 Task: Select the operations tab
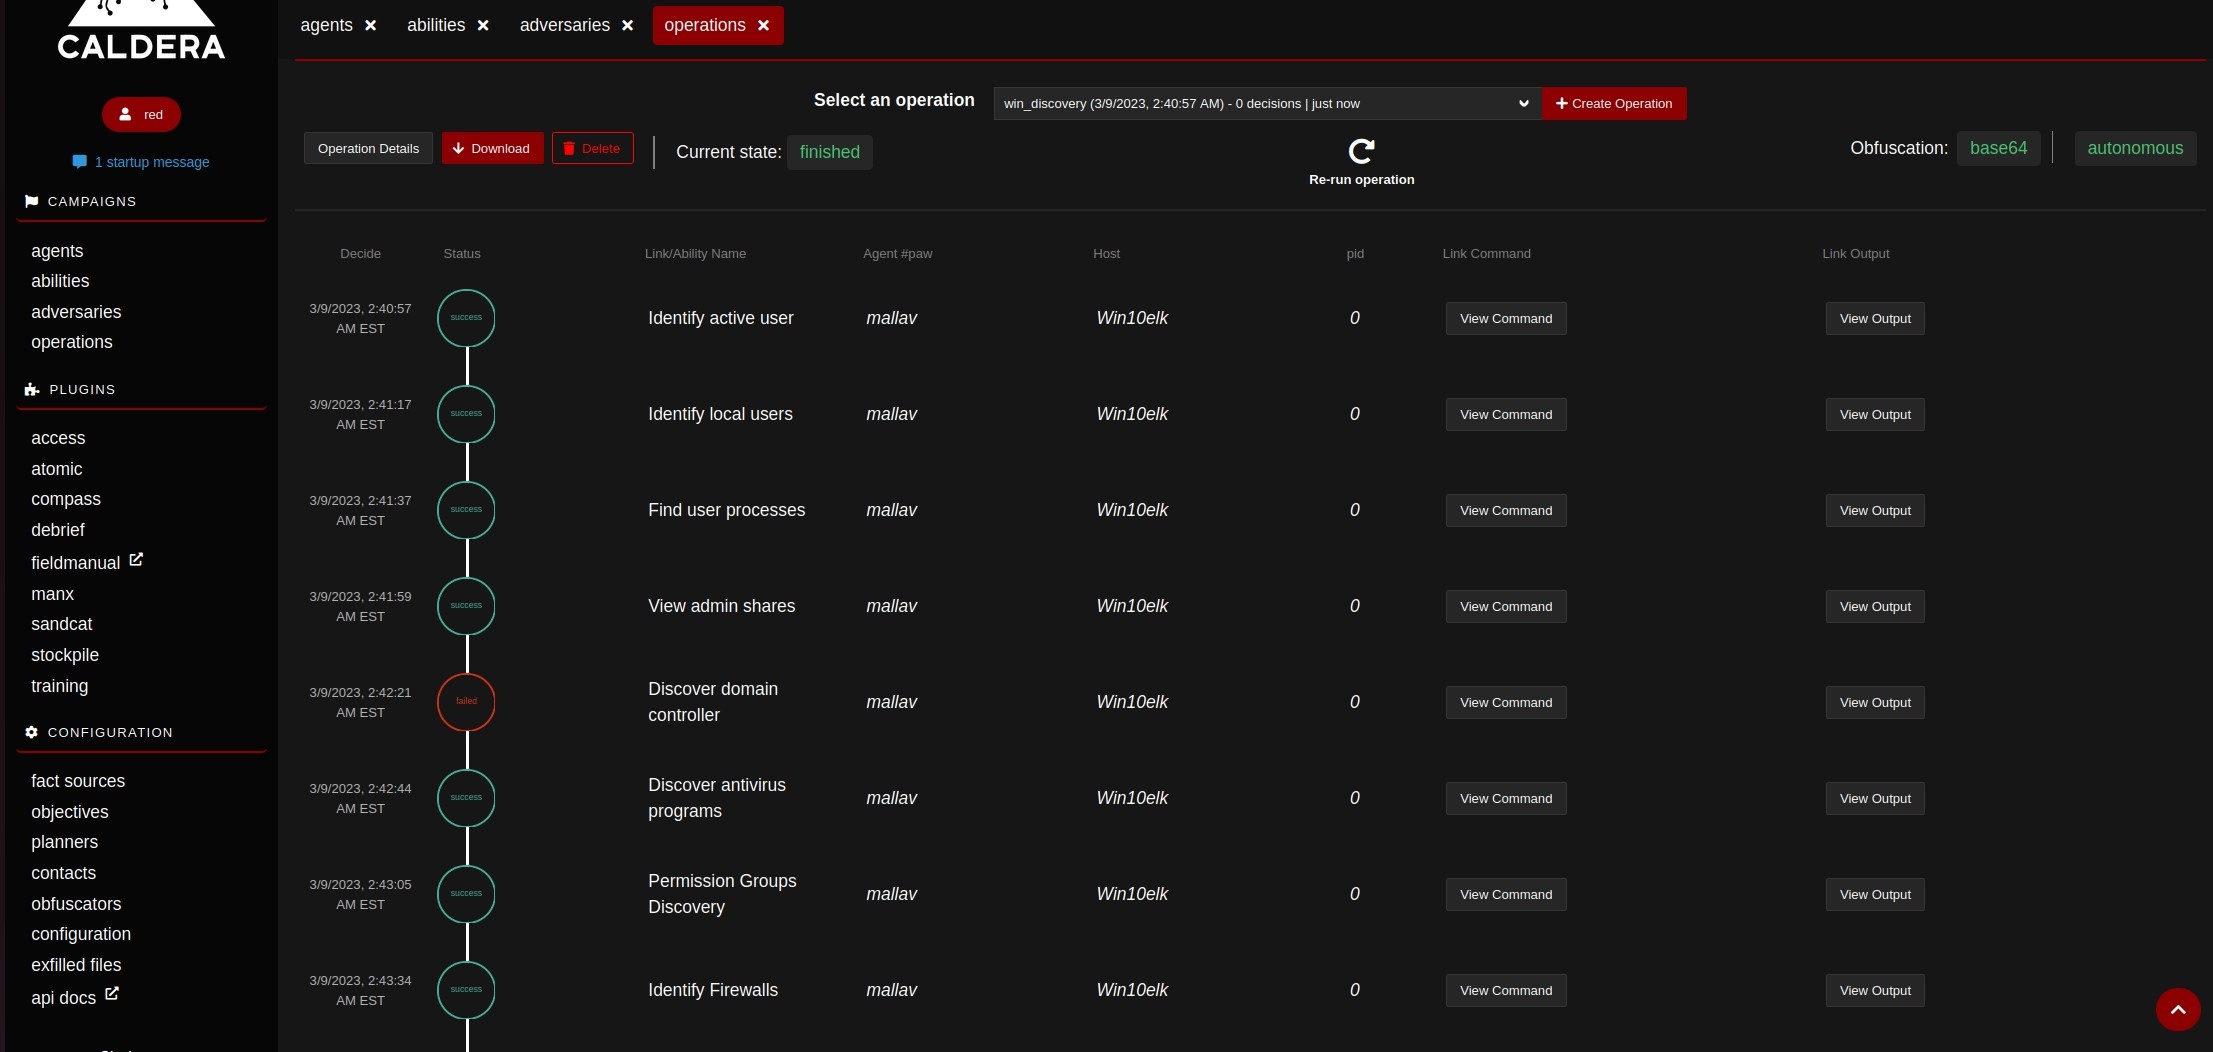pyautogui.click(x=705, y=26)
